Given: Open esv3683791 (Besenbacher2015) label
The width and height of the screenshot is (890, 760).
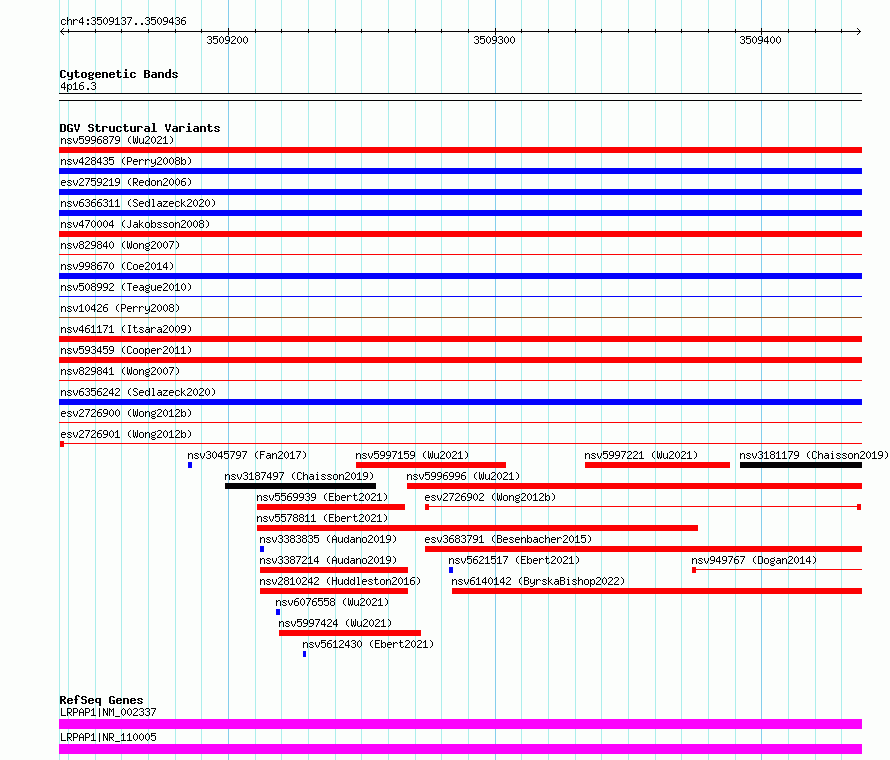Looking at the screenshot, I should [x=508, y=539].
